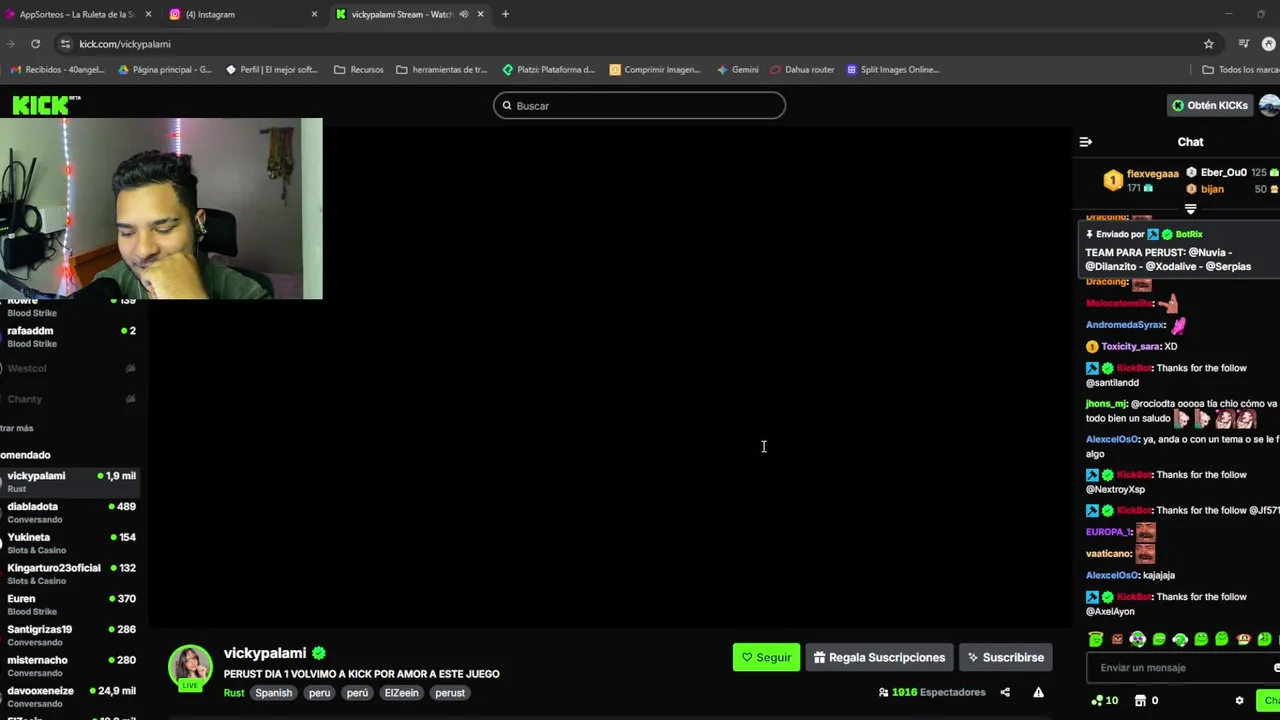The width and height of the screenshot is (1280, 720).
Task: Open the chat settings gear icon
Action: [1239, 701]
